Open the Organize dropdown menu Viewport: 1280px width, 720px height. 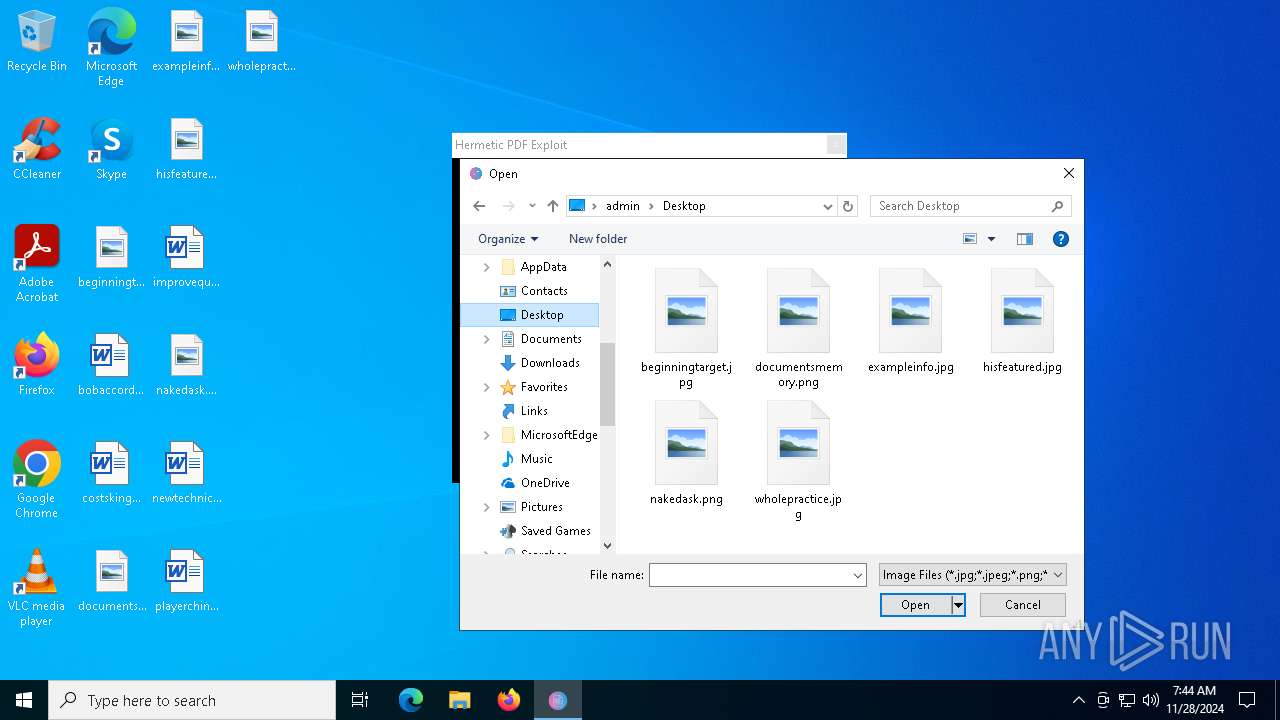point(508,239)
